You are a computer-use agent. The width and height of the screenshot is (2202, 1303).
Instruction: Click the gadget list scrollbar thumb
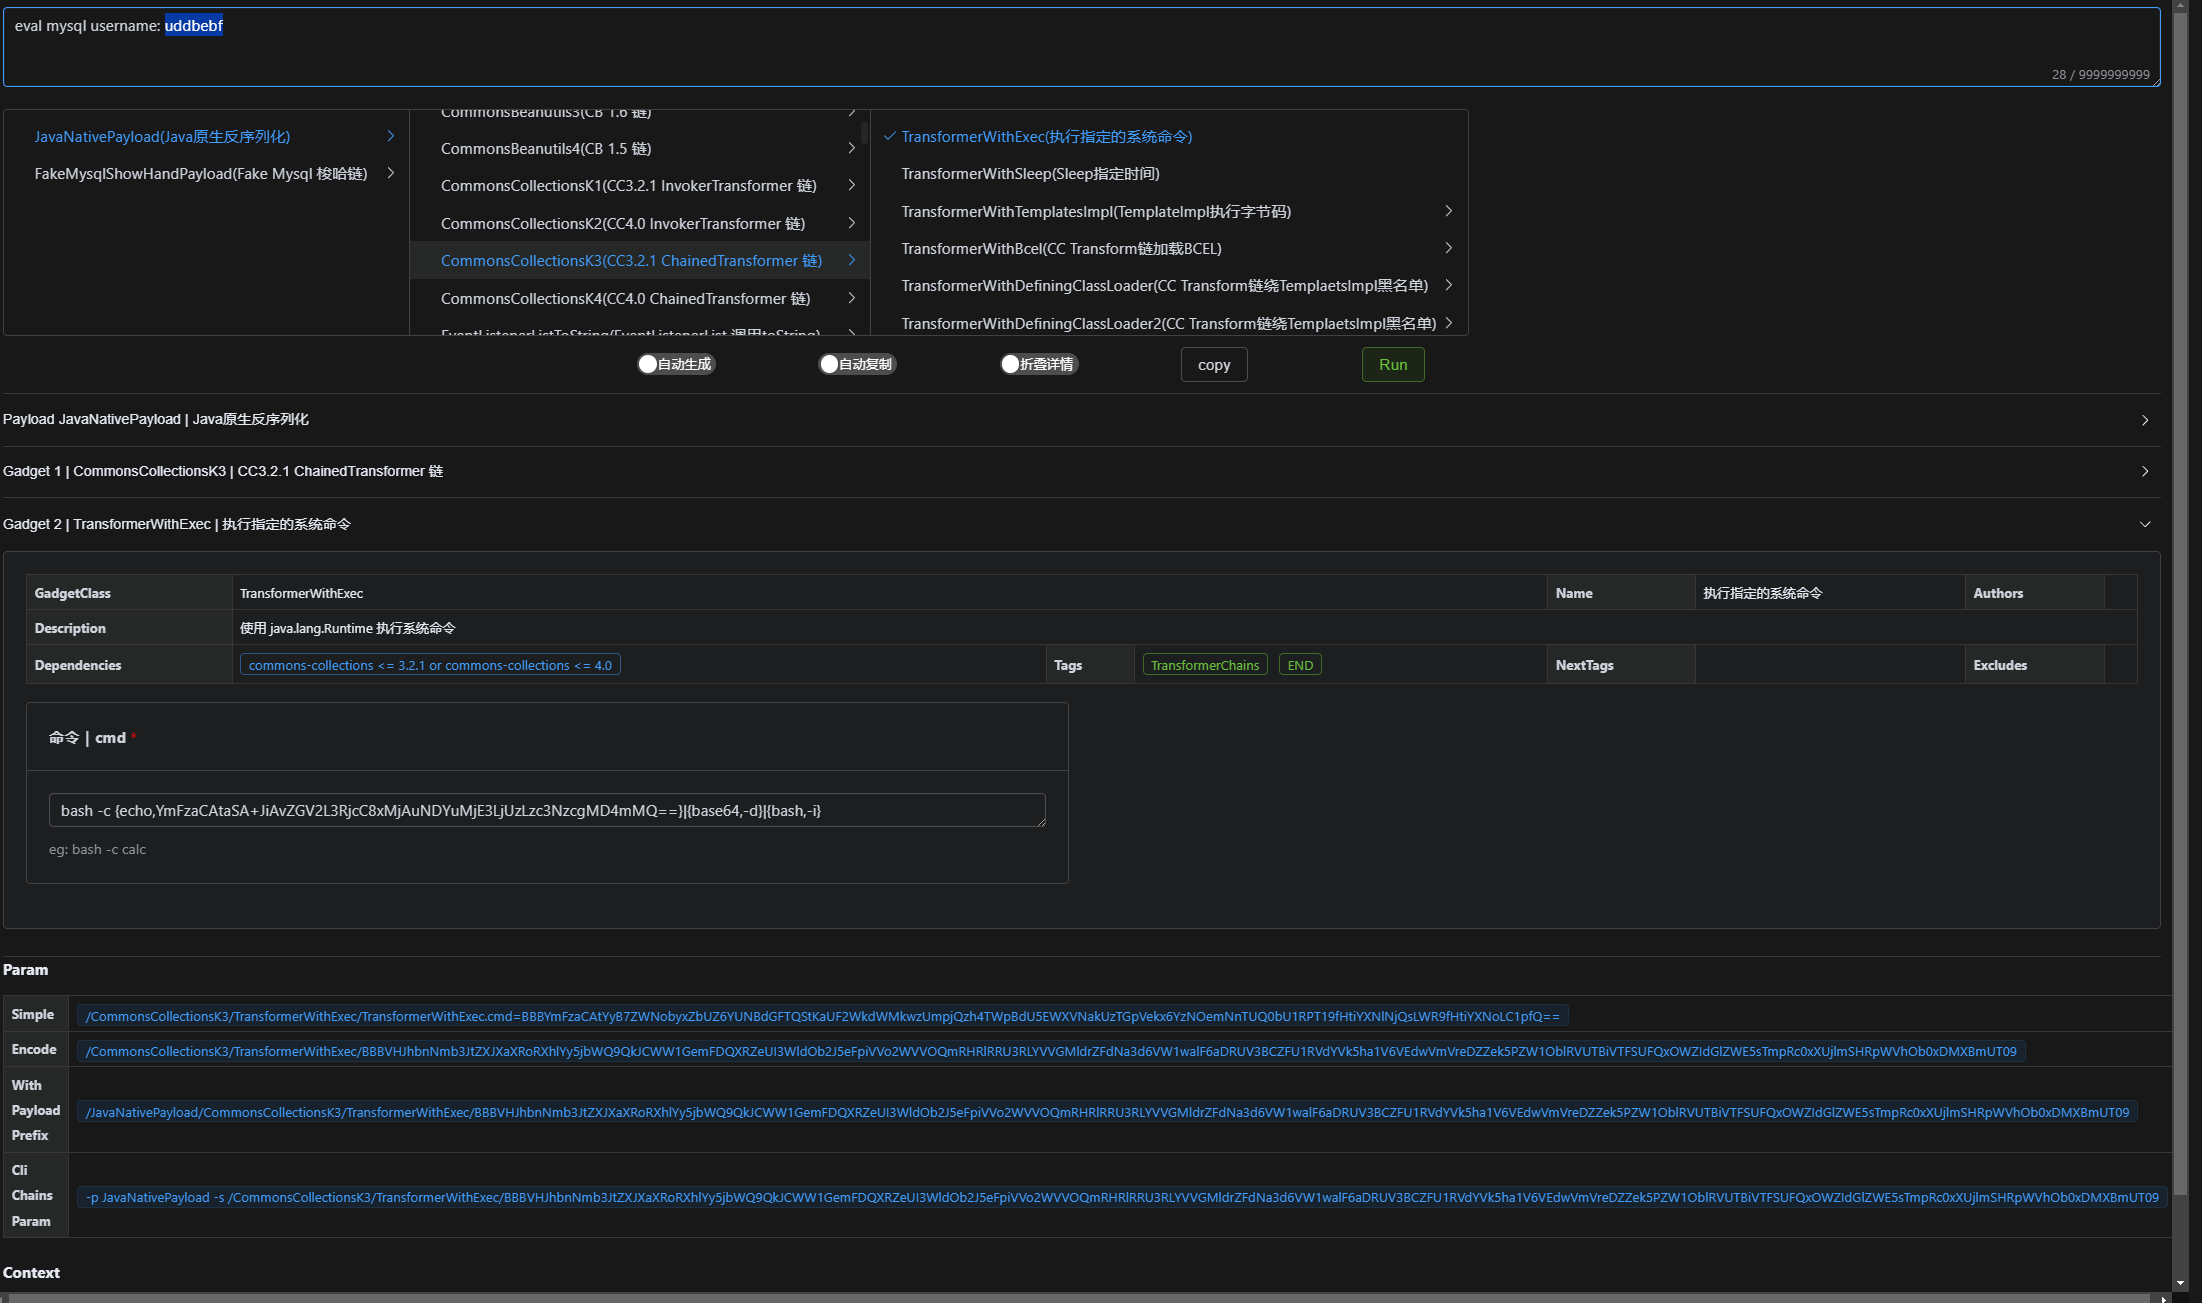[864, 133]
